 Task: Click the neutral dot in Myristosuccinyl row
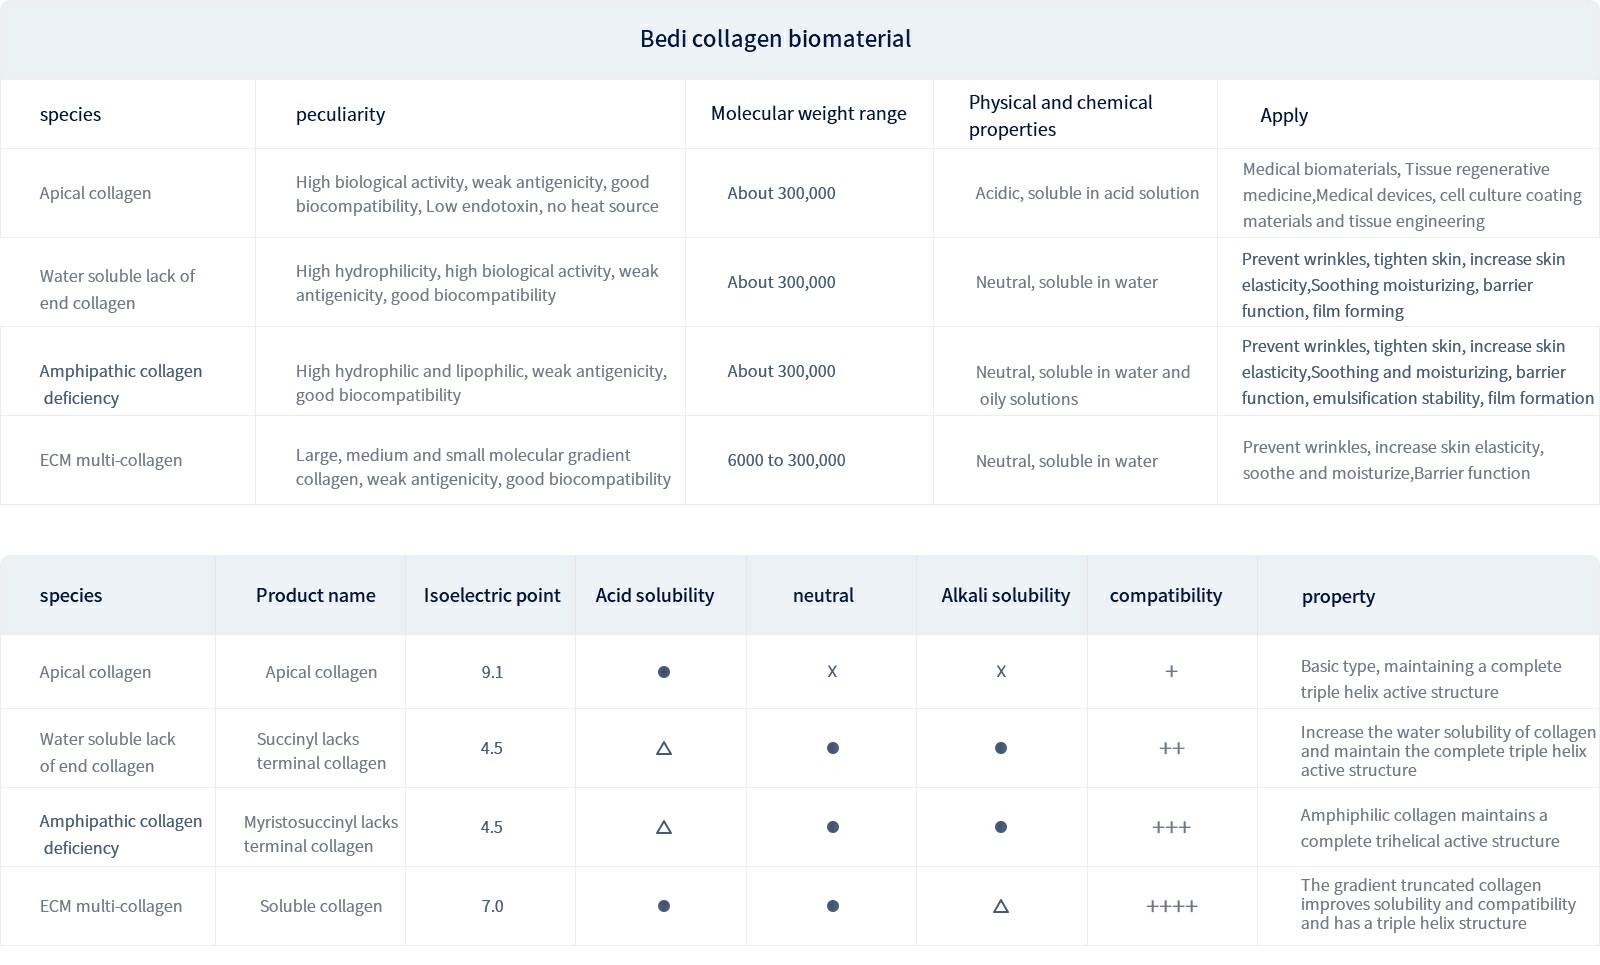point(832,827)
